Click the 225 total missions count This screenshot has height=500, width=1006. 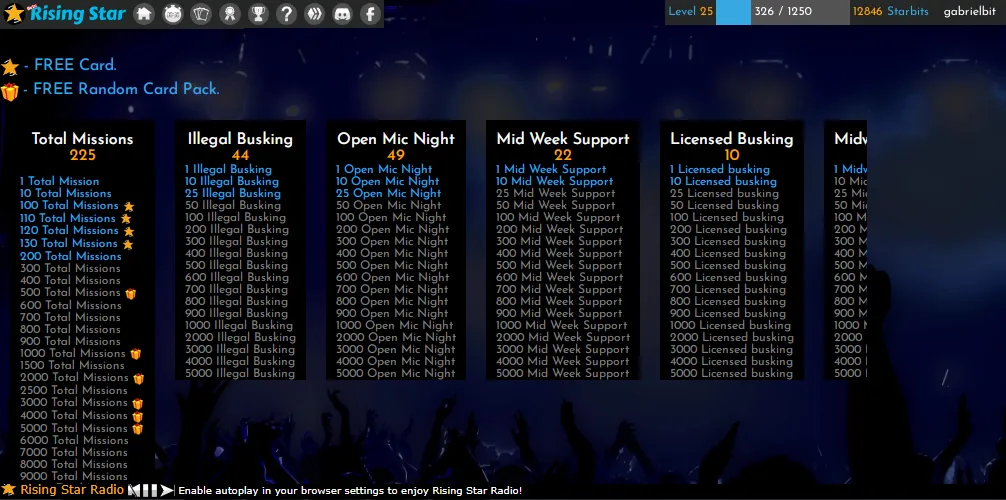coord(83,155)
